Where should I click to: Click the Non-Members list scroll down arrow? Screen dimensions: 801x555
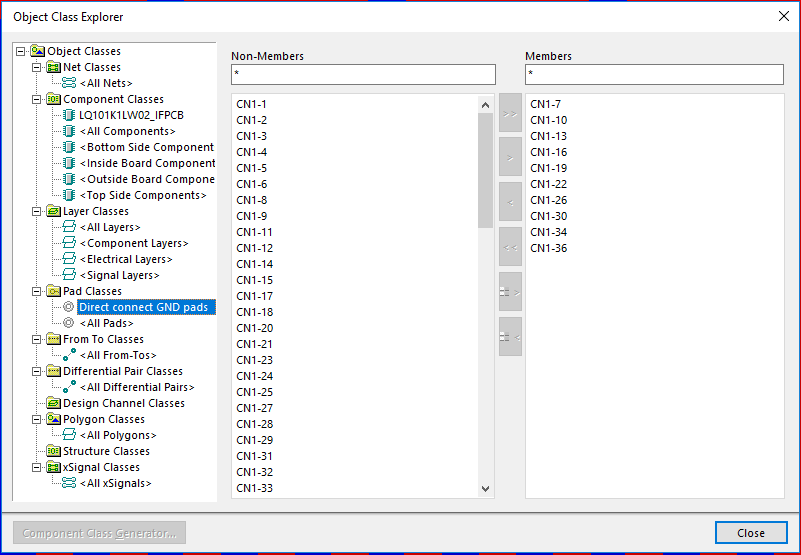coord(485,489)
